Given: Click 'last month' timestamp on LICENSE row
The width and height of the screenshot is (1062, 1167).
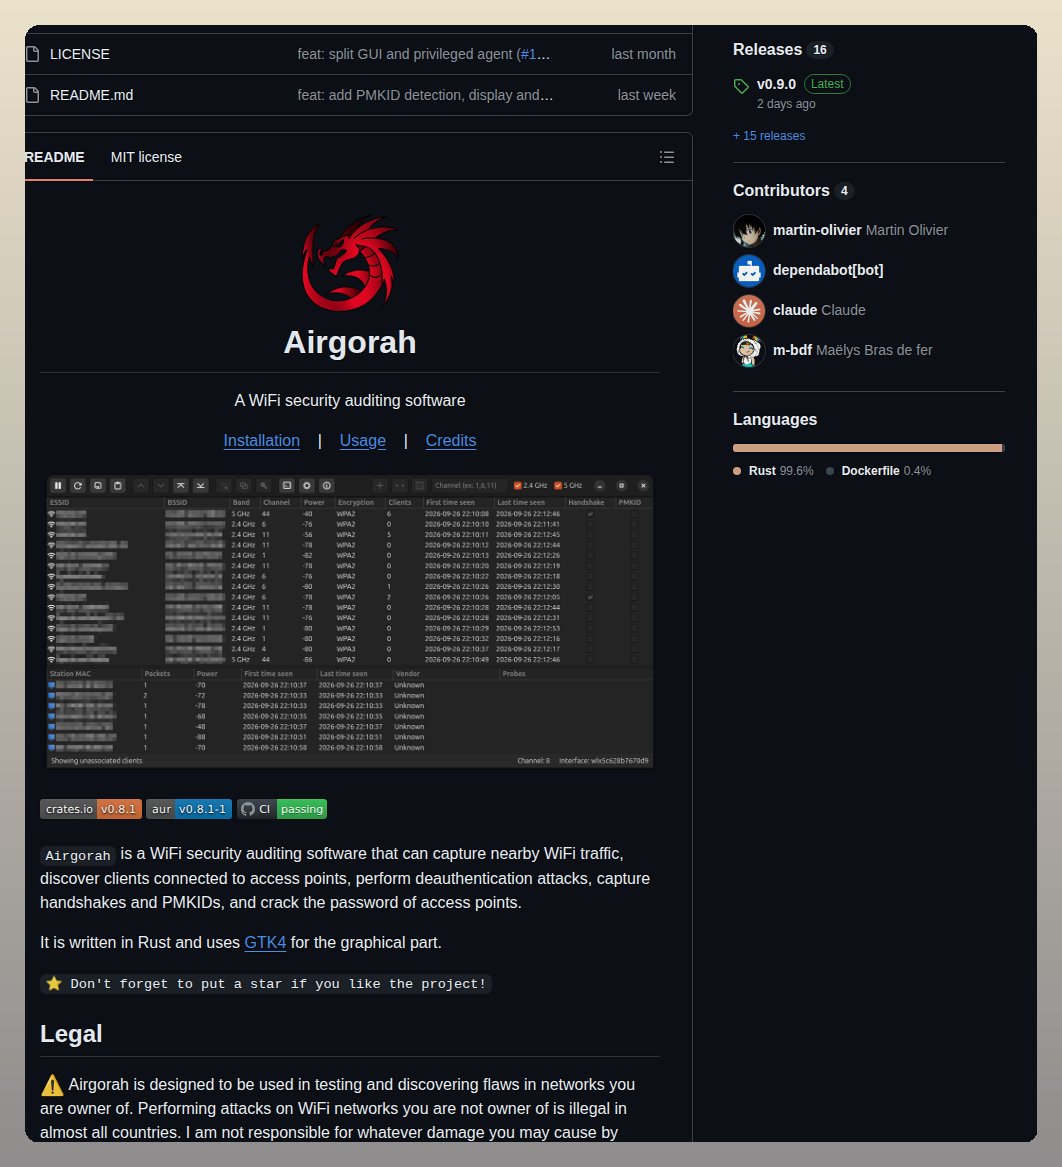Looking at the screenshot, I should click(x=644, y=54).
